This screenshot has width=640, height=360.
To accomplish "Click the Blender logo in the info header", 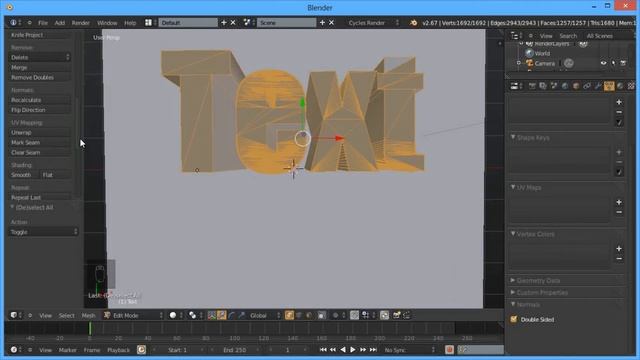I will (x=413, y=23).
